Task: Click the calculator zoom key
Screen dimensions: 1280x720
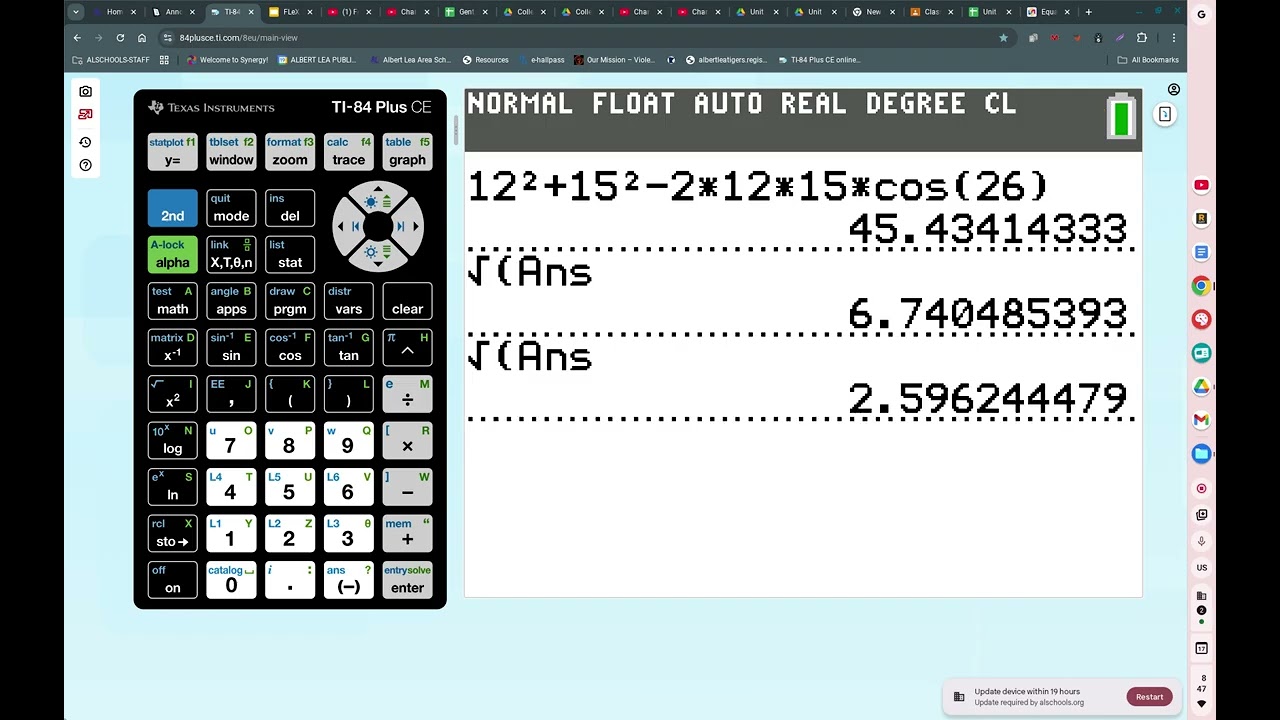Action: [x=290, y=152]
